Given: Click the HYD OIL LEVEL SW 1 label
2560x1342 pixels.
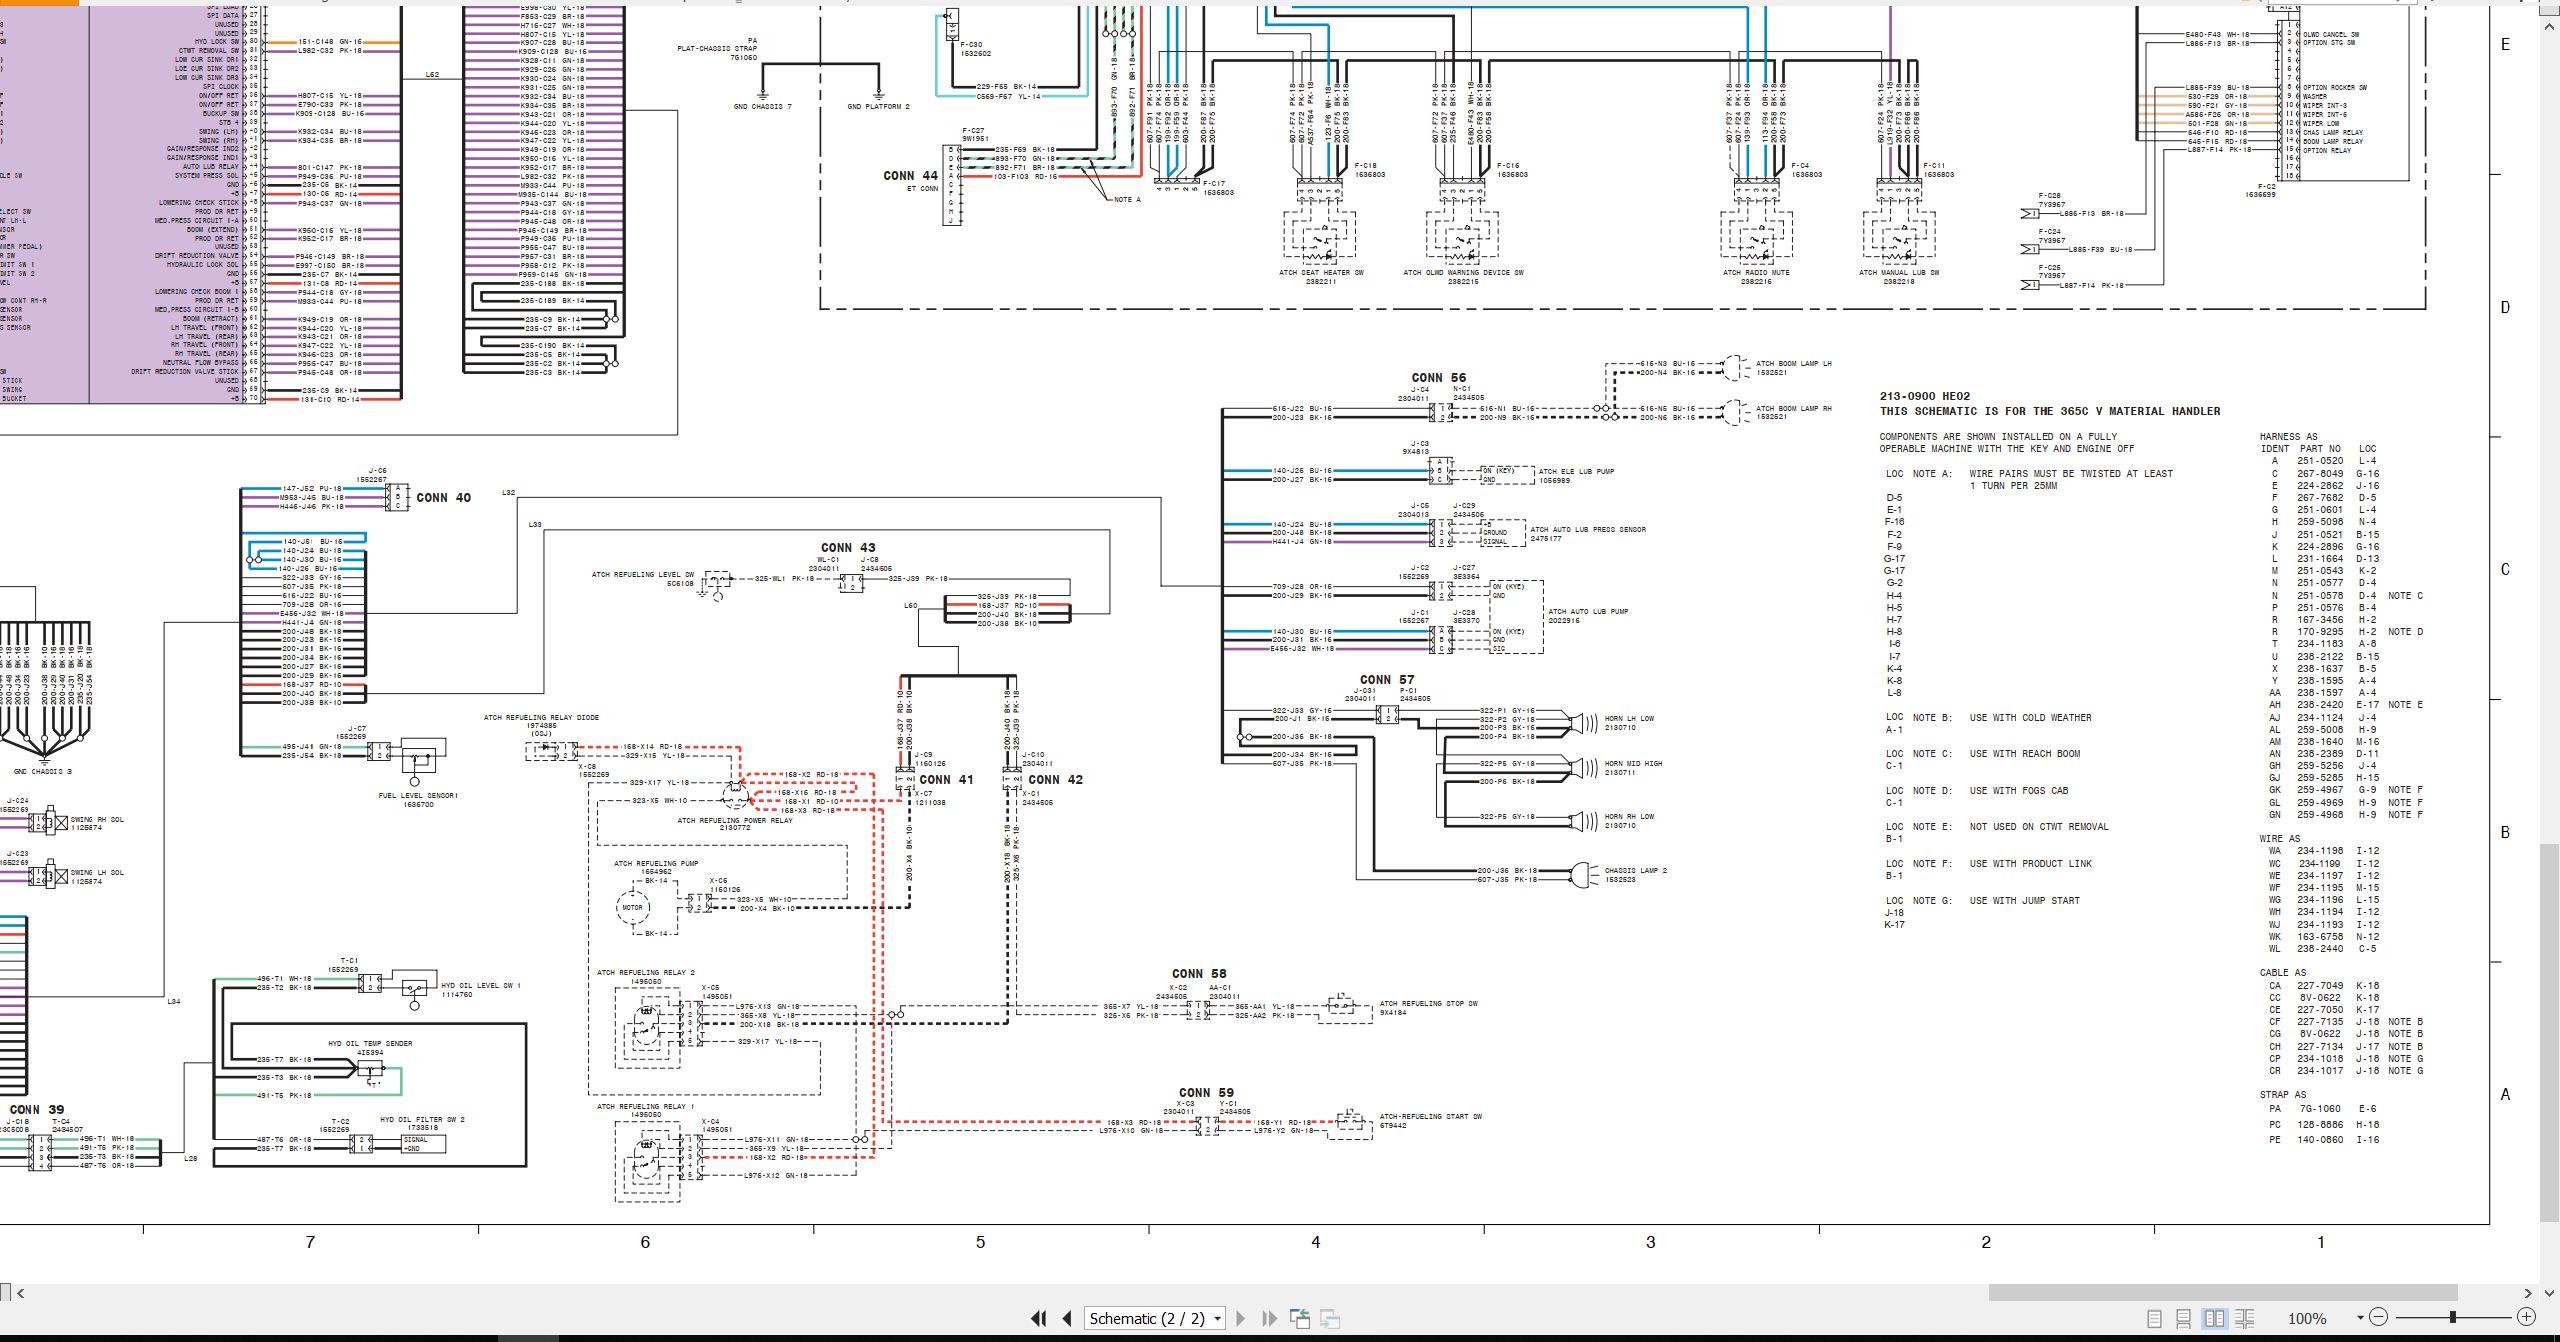Looking at the screenshot, I should [481, 985].
